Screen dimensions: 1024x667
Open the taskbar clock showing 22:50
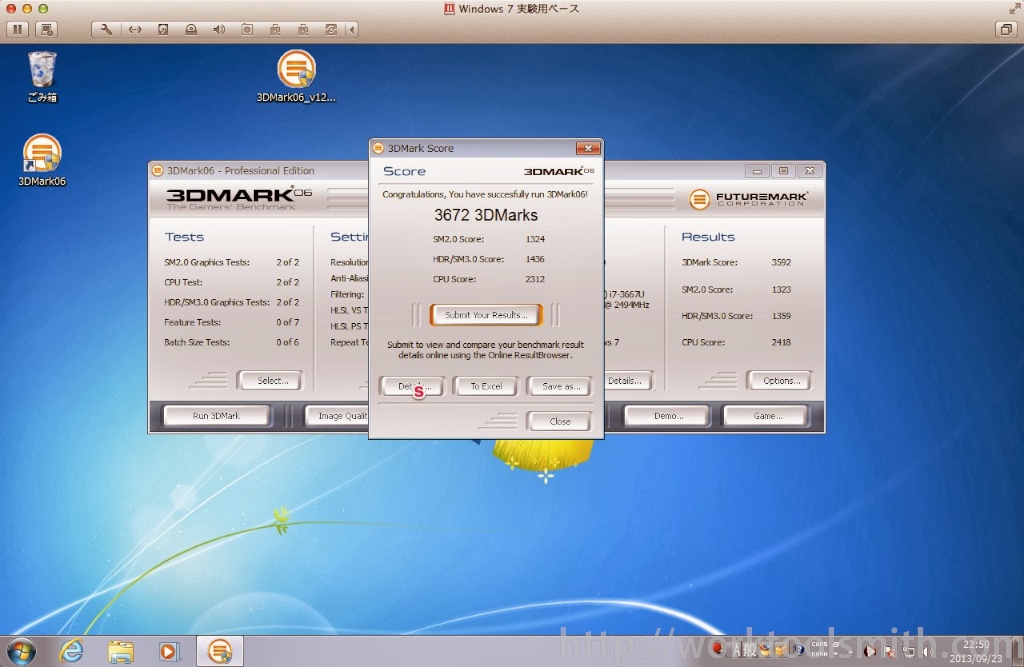(x=976, y=651)
